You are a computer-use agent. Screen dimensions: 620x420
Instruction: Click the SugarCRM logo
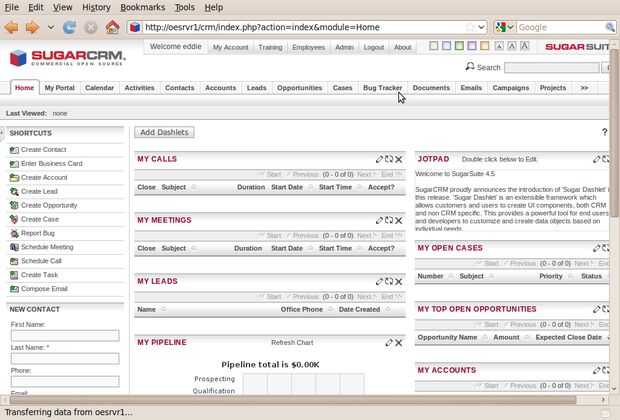tap(67, 58)
